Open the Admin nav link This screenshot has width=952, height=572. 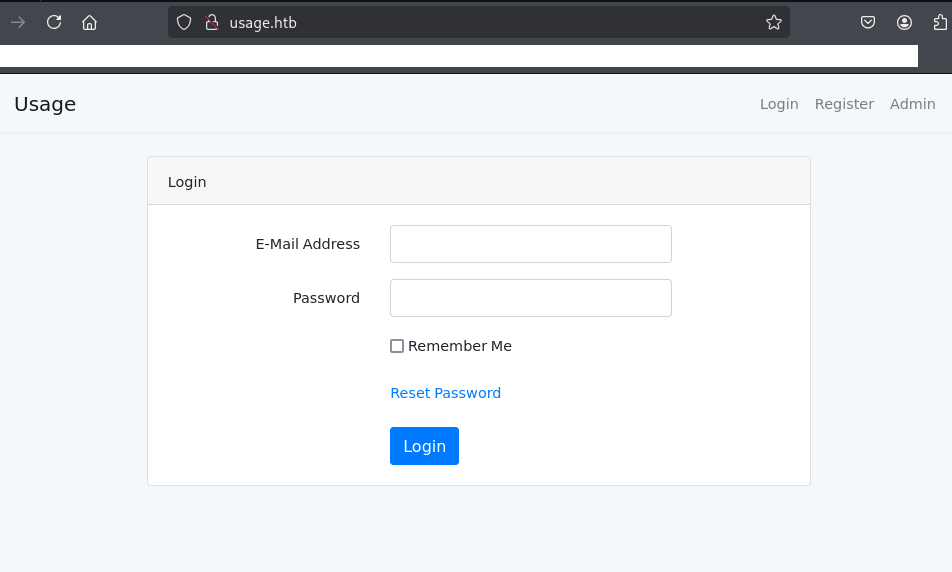coord(912,104)
